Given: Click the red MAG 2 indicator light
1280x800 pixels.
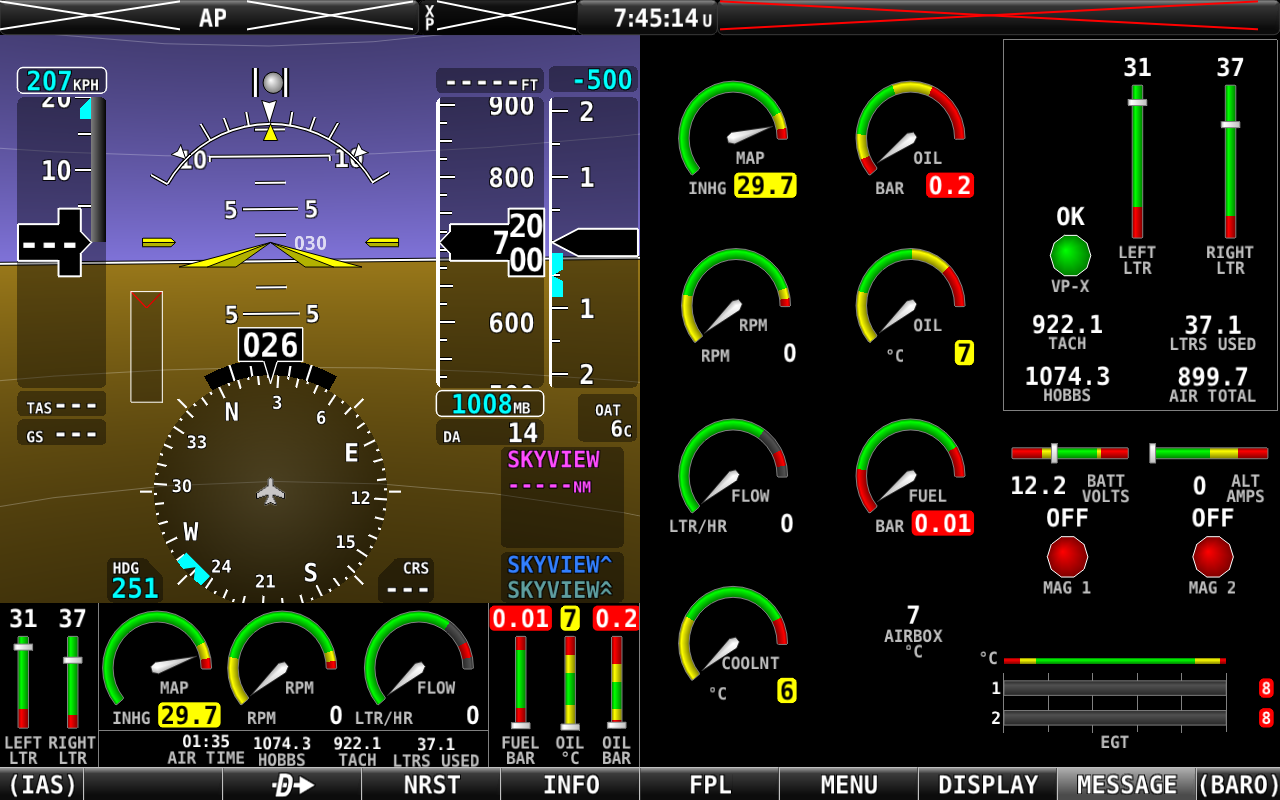Looking at the screenshot, I should tap(1212, 556).
